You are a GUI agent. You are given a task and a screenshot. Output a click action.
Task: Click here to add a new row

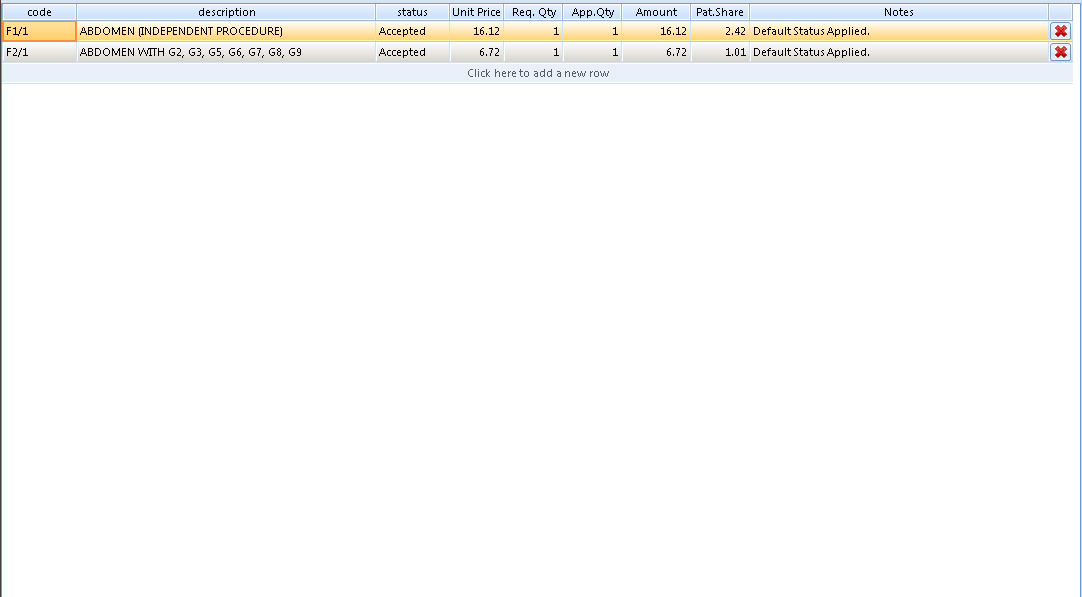pos(538,73)
